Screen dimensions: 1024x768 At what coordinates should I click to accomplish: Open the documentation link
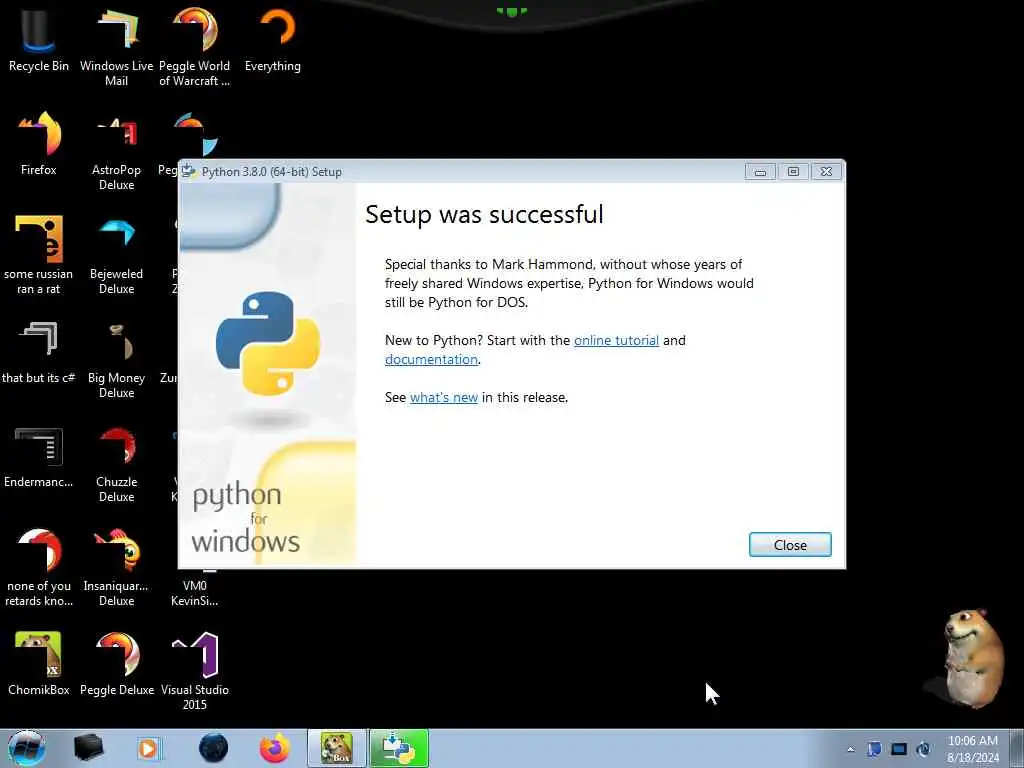click(431, 359)
